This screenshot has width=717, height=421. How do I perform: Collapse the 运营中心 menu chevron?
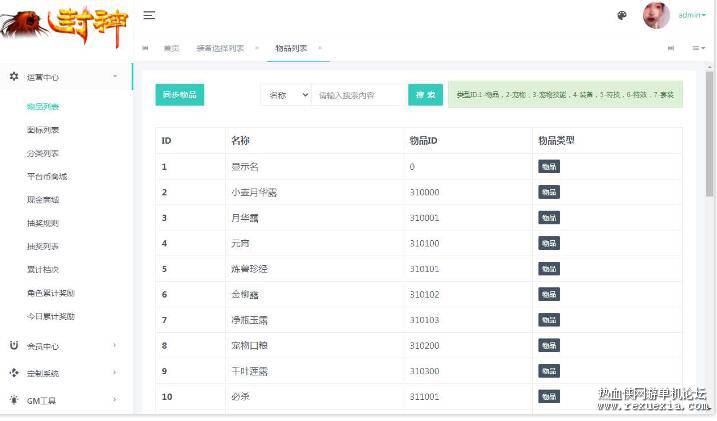(x=115, y=77)
